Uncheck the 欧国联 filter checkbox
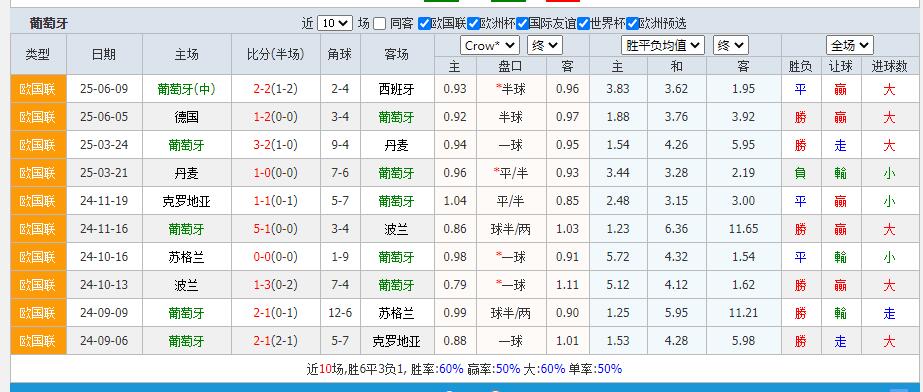The image size is (923, 392). point(424,24)
